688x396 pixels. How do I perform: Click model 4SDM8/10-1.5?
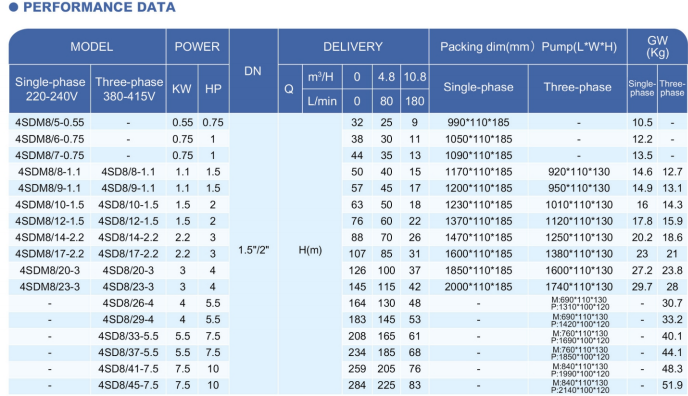[x=50, y=205]
